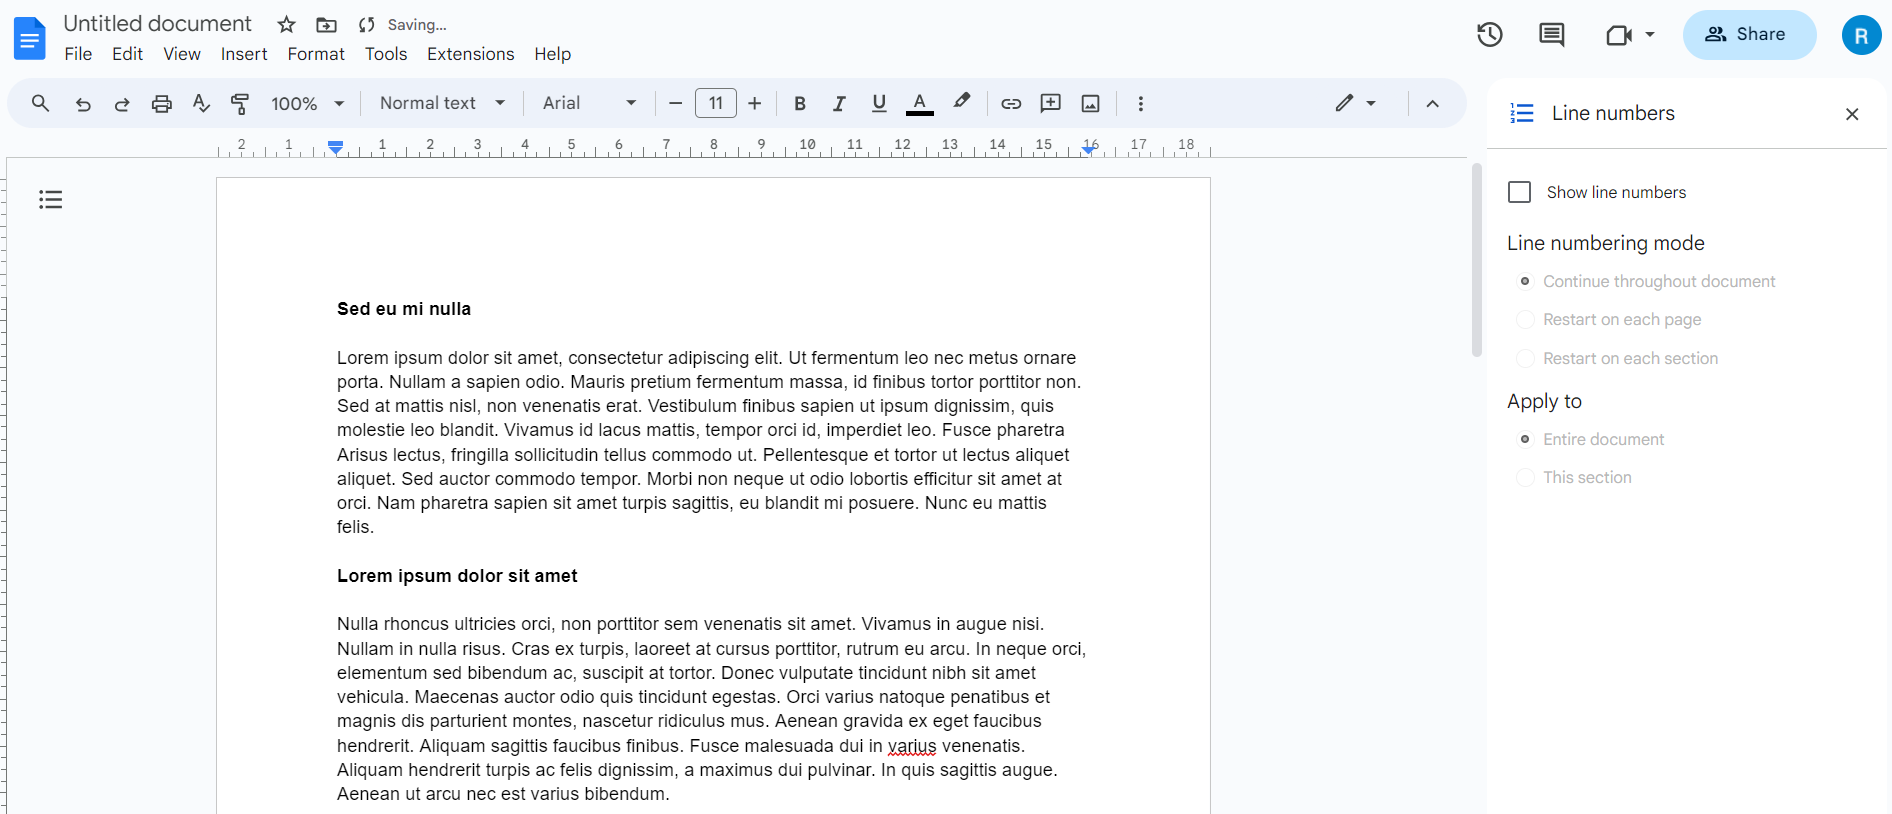Open the zoom level 100% dropdown
This screenshot has width=1892, height=814.
pyautogui.click(x=307, y=103)
